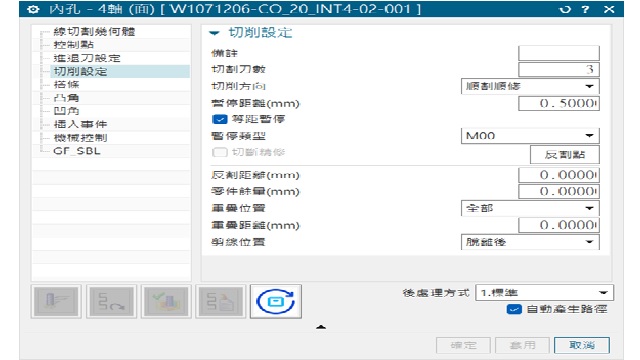Click the first greyed tool icon in bottom toolbar
Screen dimensions: 640x360
[x=56, y=301]
